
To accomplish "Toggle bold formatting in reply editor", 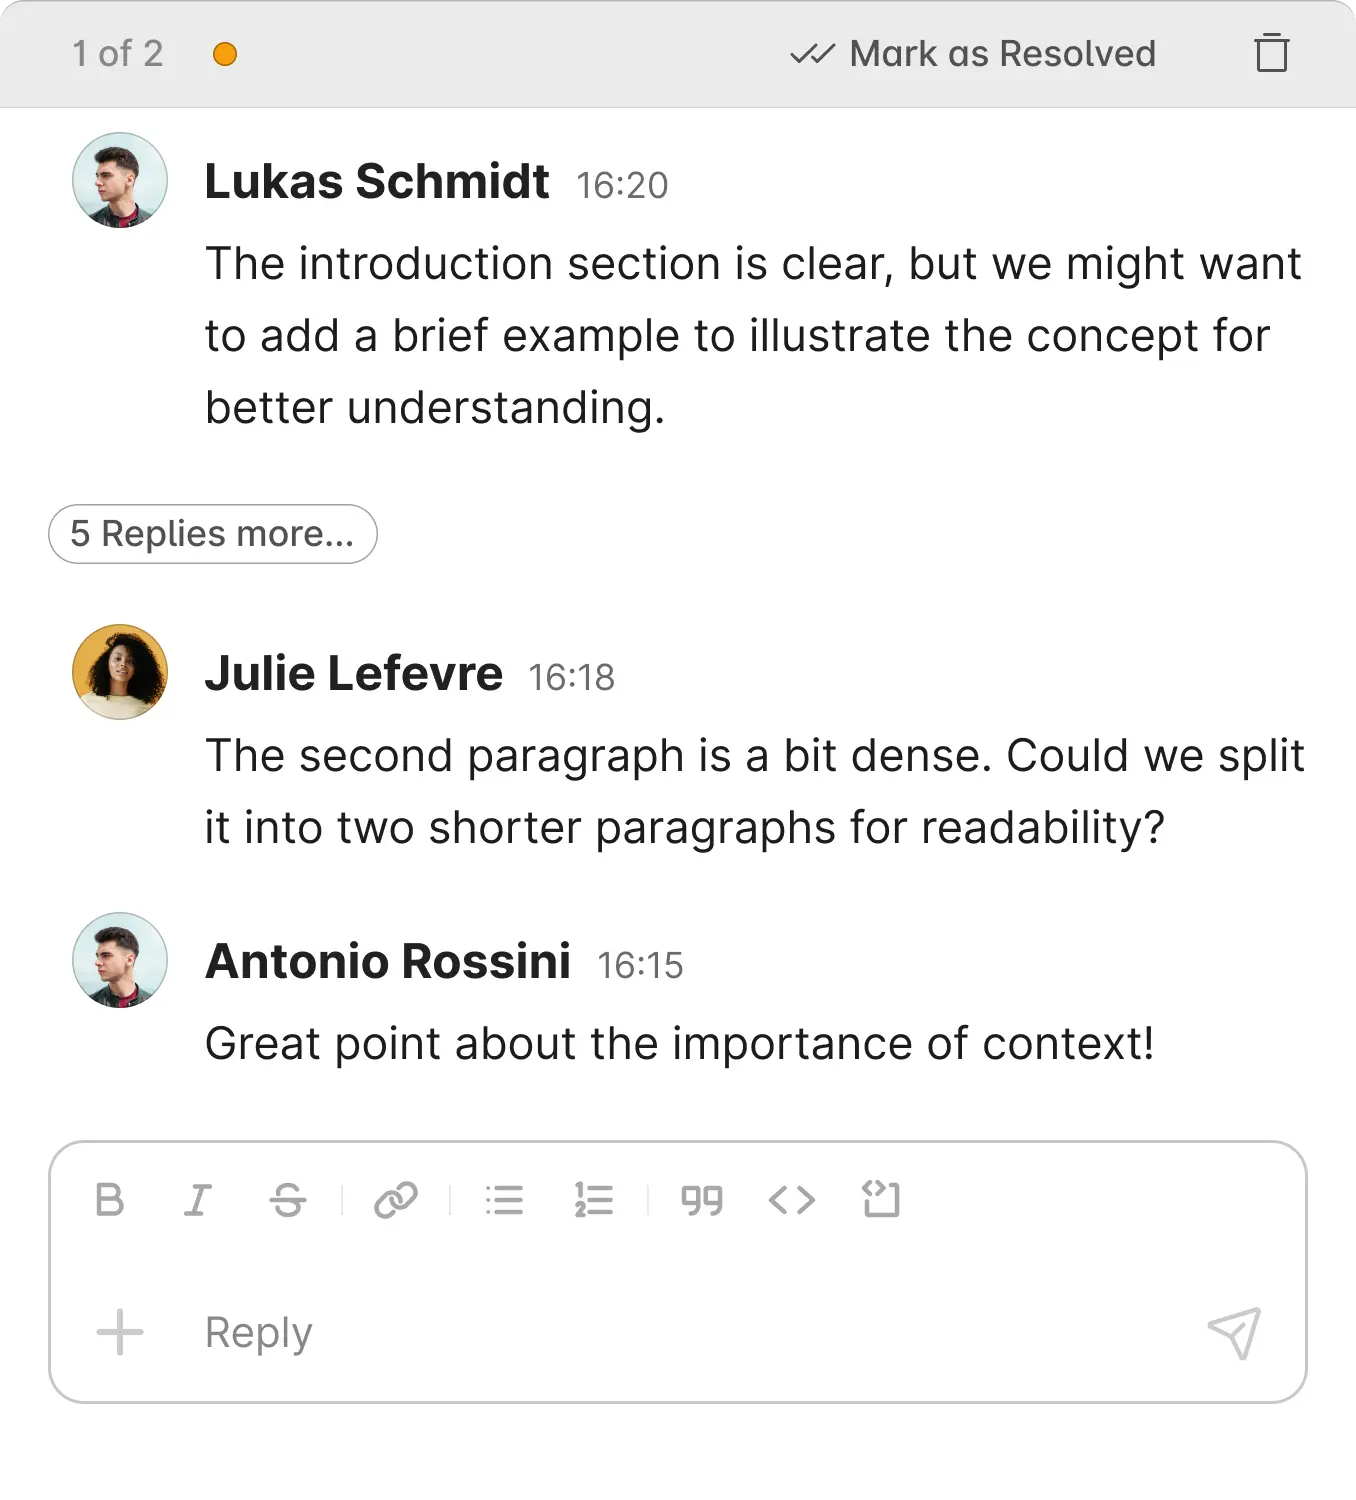I will [x=110, y=1199].
